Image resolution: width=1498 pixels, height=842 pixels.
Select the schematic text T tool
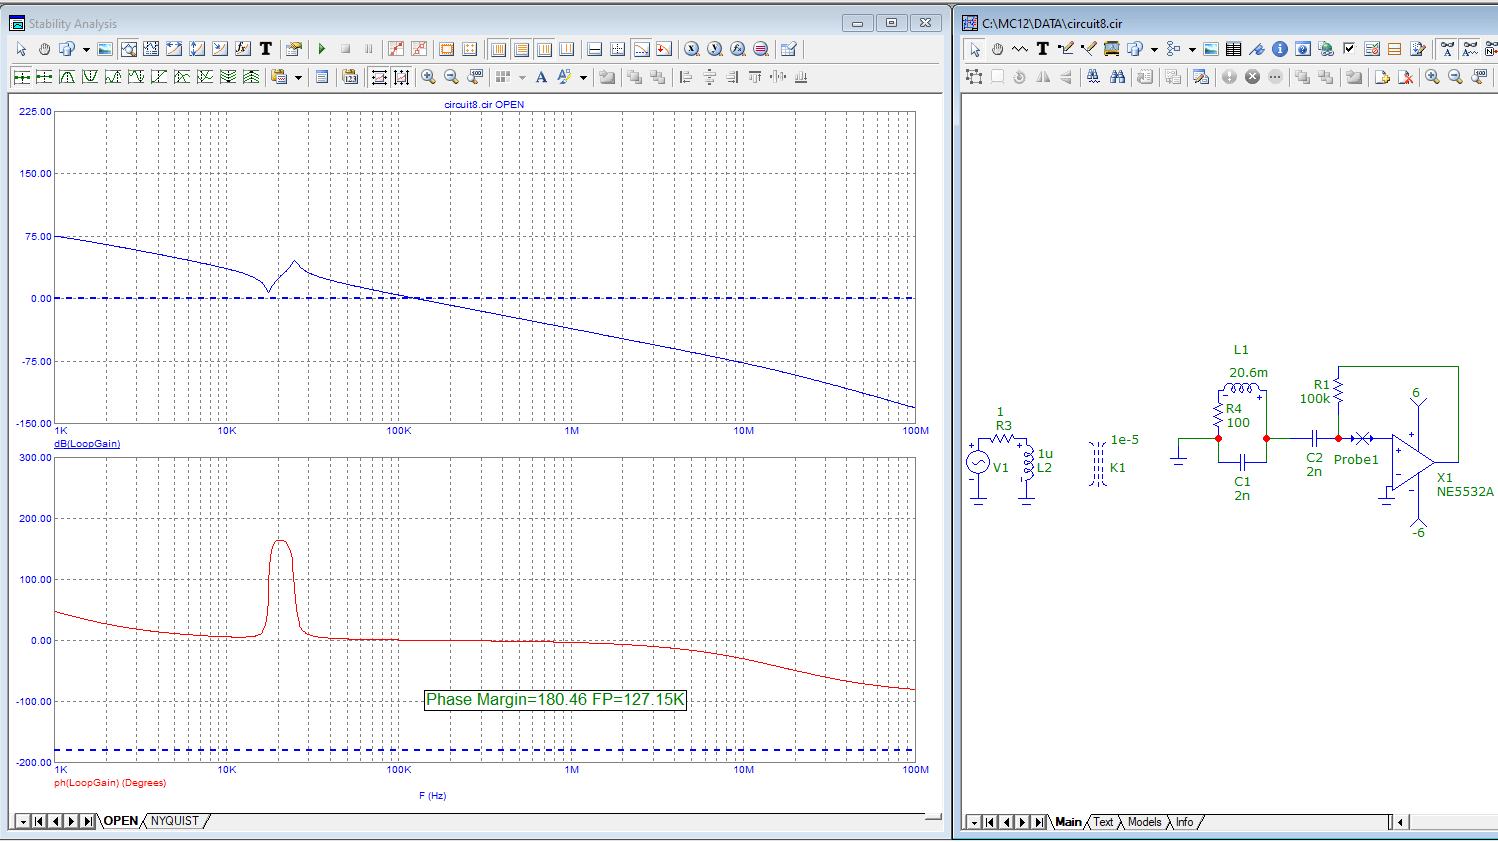[x=1043, y=48]
